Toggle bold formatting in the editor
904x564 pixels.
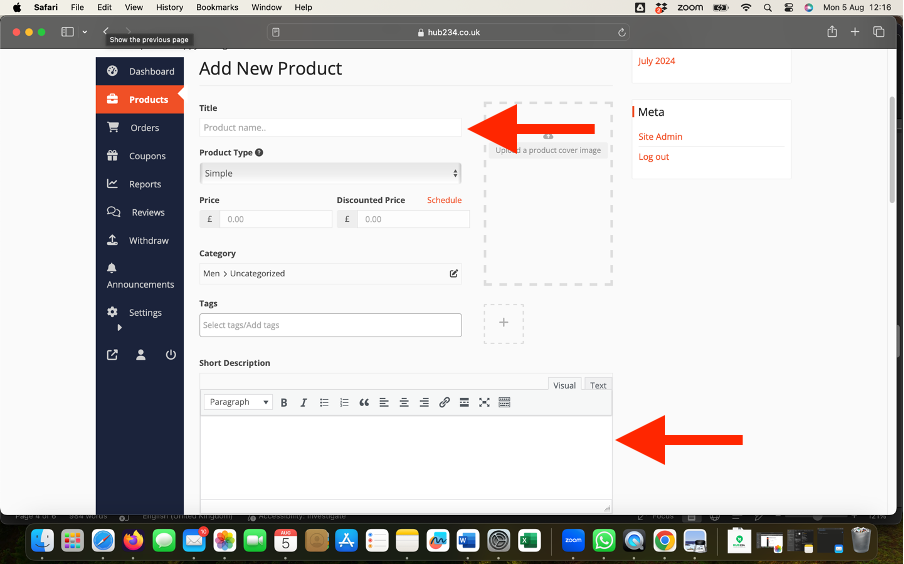(x=284, y=402)
